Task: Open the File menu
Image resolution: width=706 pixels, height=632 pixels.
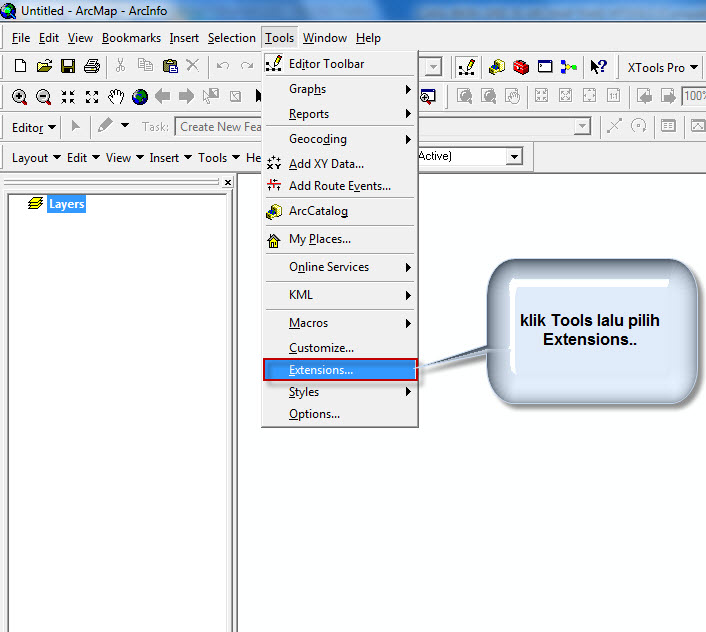Action: coord(21,38)
